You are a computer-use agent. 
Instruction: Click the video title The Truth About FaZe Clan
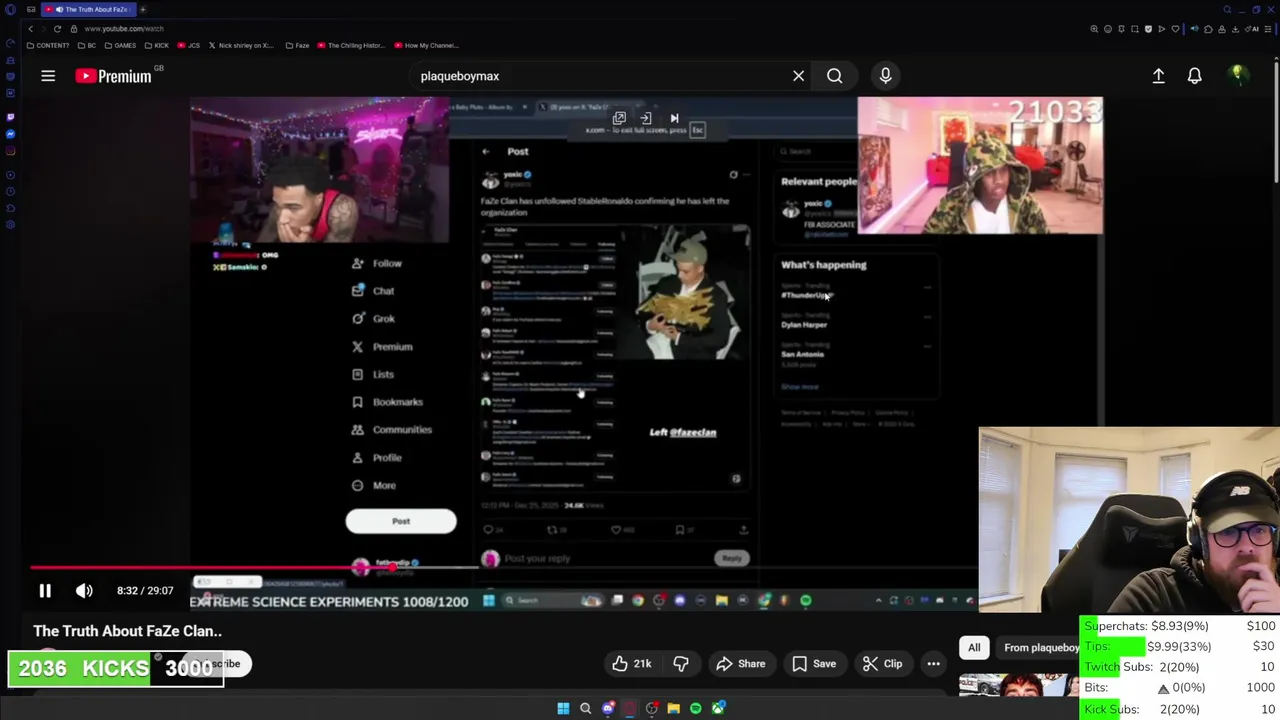point(128,631)
